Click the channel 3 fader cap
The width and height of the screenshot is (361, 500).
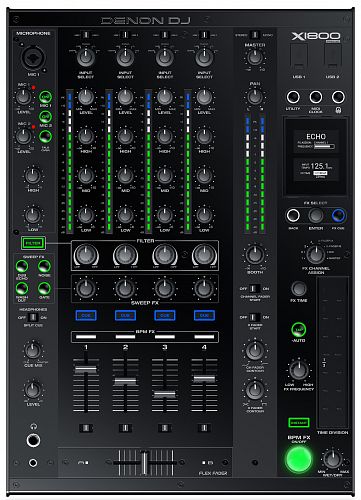[165, 395]
